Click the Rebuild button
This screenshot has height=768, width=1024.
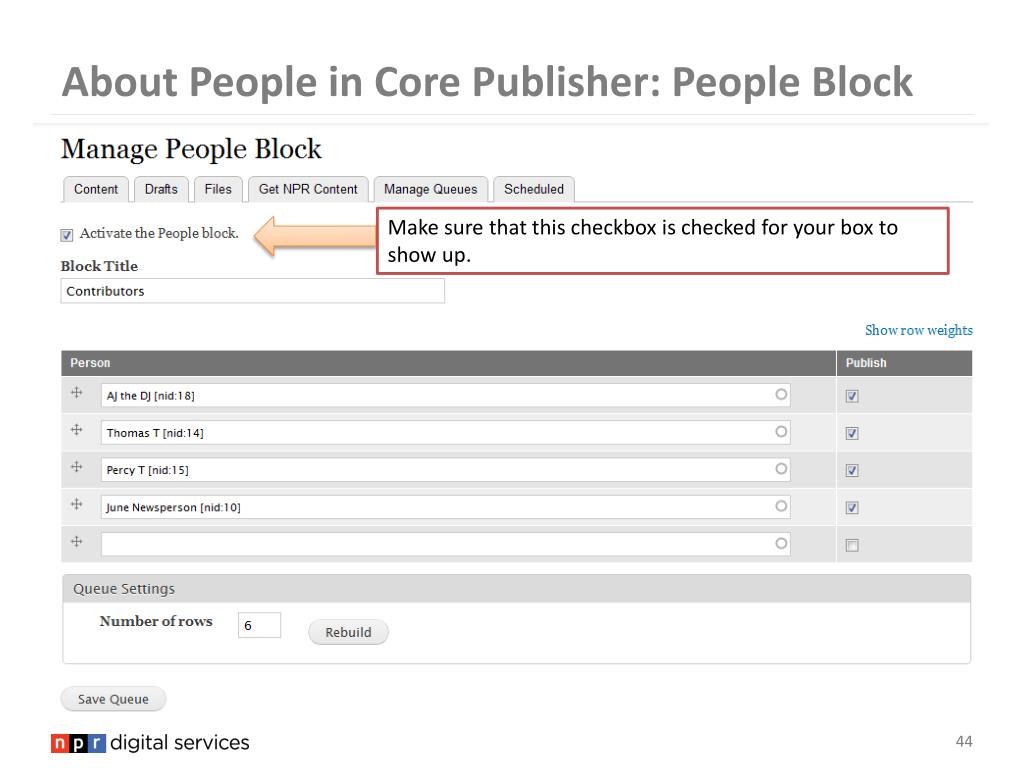point(348,632)
